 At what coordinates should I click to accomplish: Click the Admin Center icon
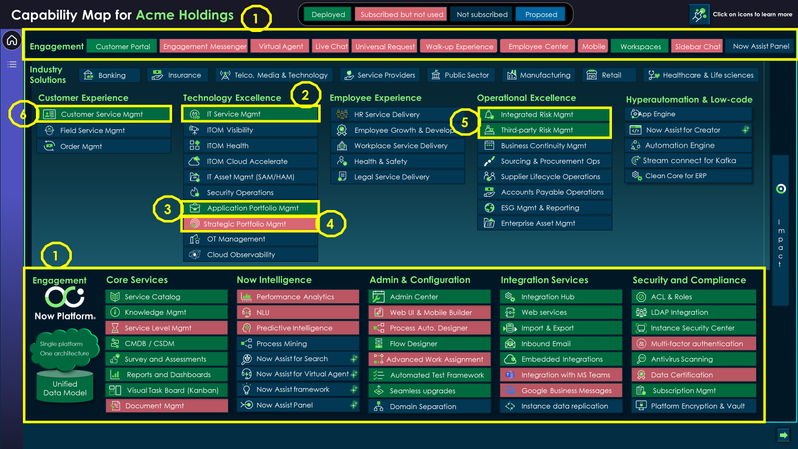coord(378,296)
